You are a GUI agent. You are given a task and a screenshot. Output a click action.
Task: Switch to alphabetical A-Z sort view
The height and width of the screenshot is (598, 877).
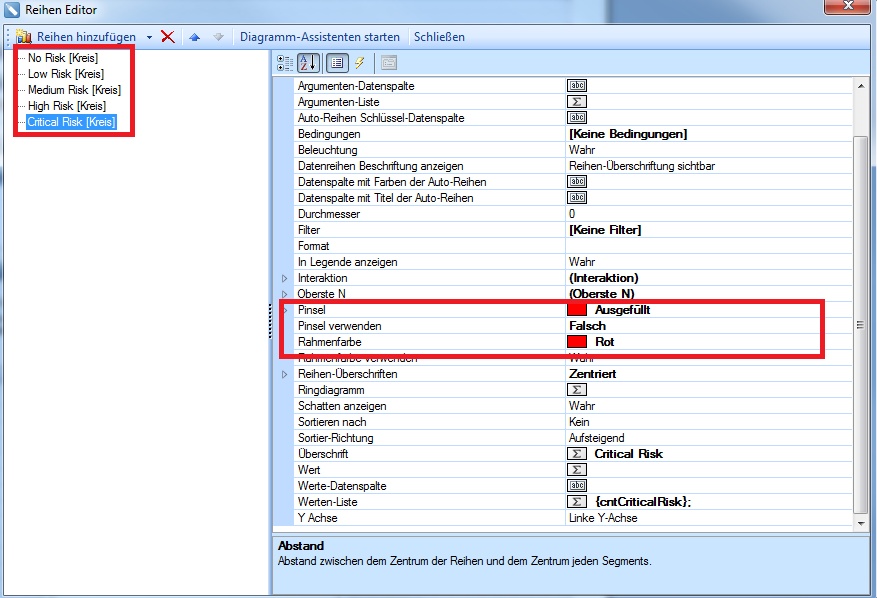click(x=309, y=63)
